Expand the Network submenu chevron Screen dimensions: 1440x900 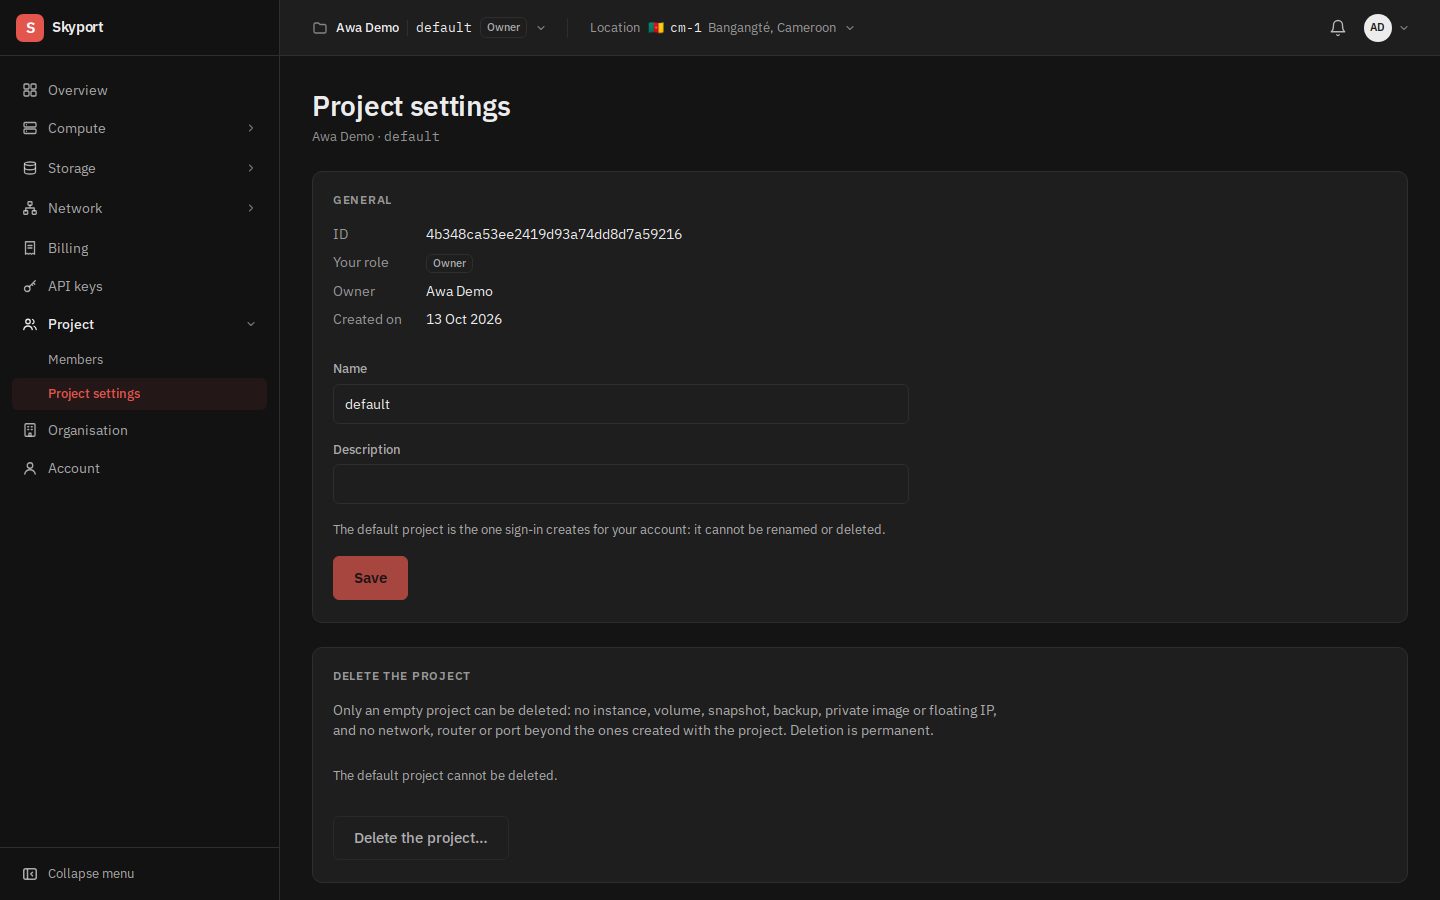click(x=251, y=208)
